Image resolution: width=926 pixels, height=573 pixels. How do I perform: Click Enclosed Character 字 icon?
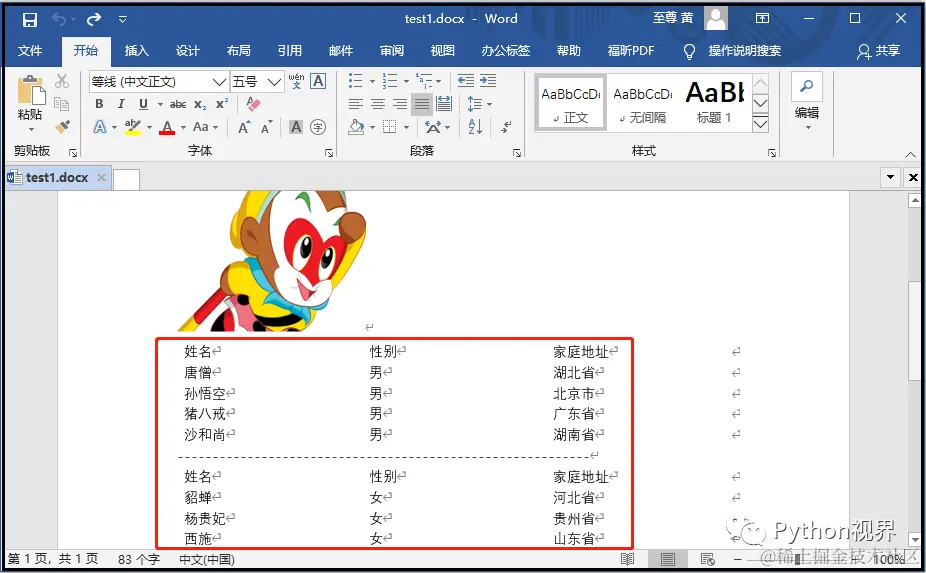[318, 126]
